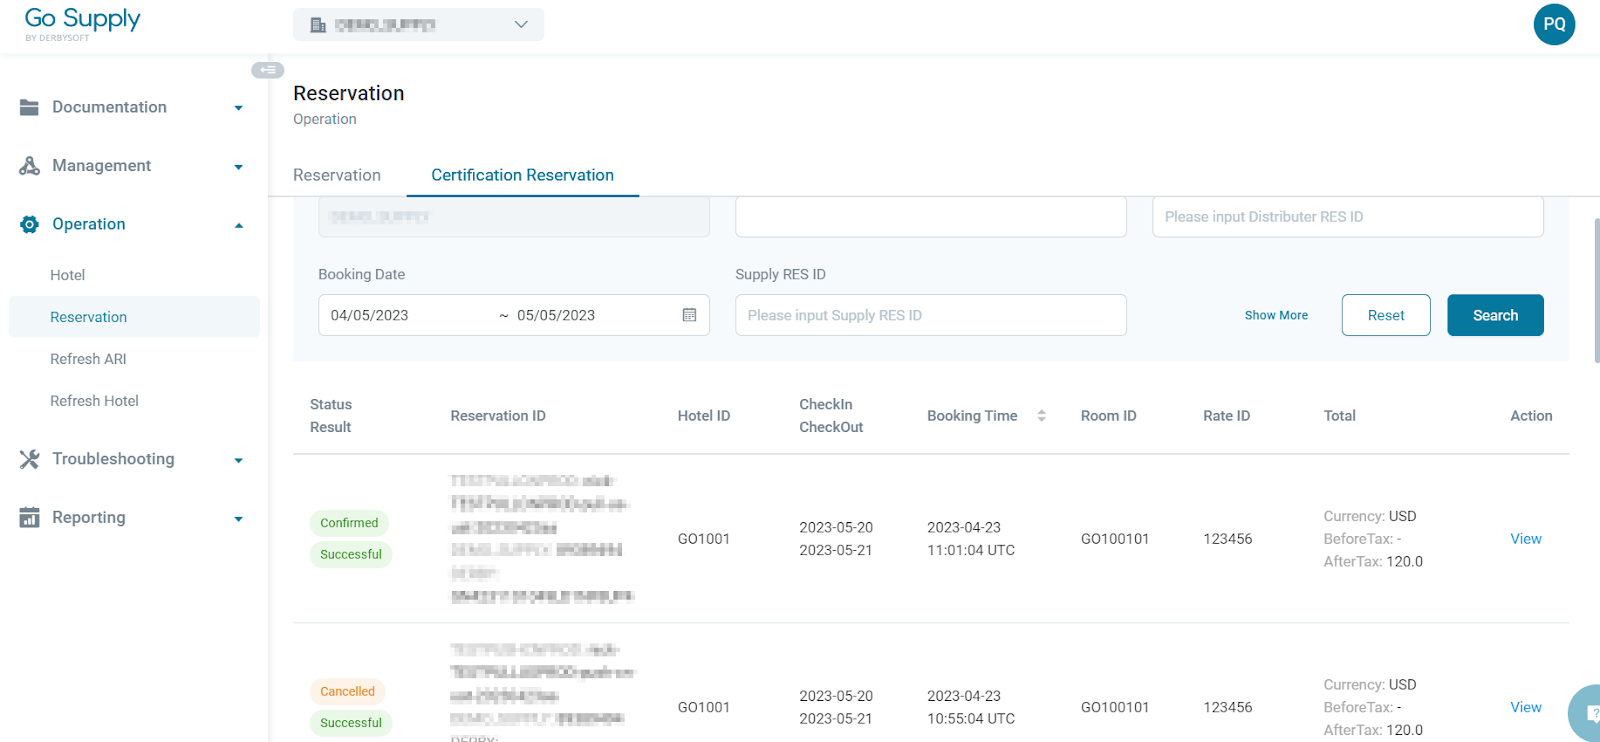Open the account selector dropdown at top
Image resolution: width=1600 pixels, height=742 pixels.
coord(418,25)
